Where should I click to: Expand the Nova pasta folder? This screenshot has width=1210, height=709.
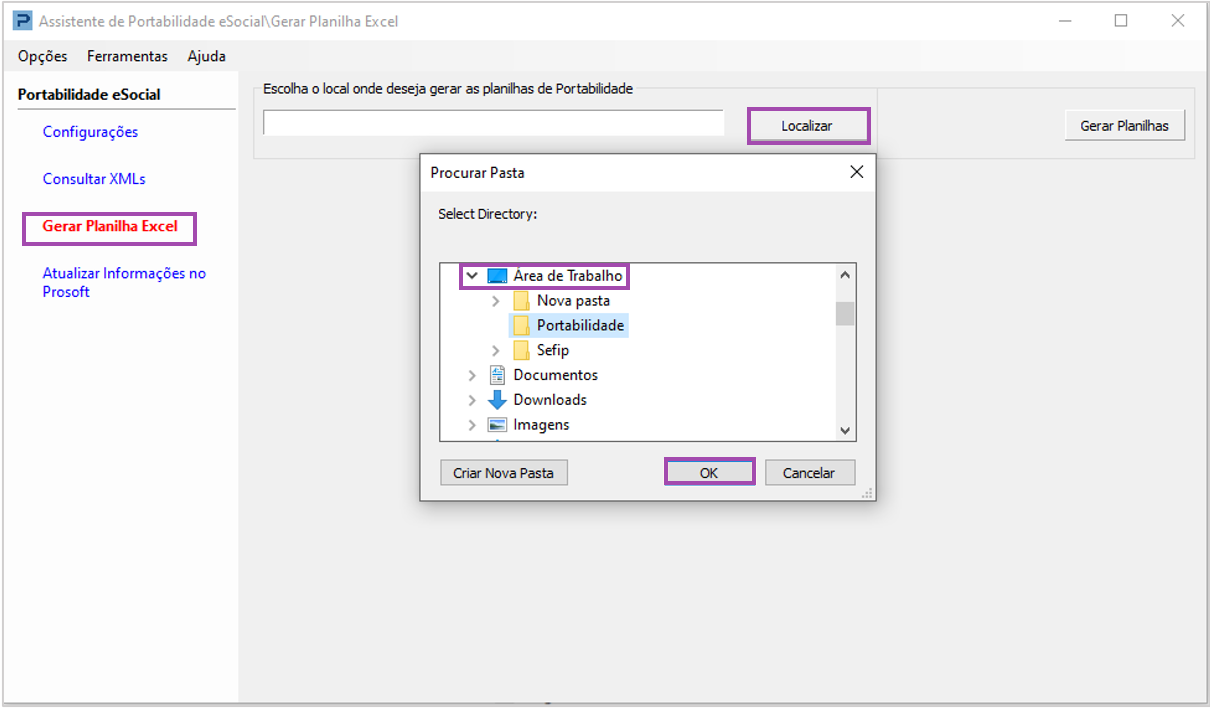click(x=495, y=300)
